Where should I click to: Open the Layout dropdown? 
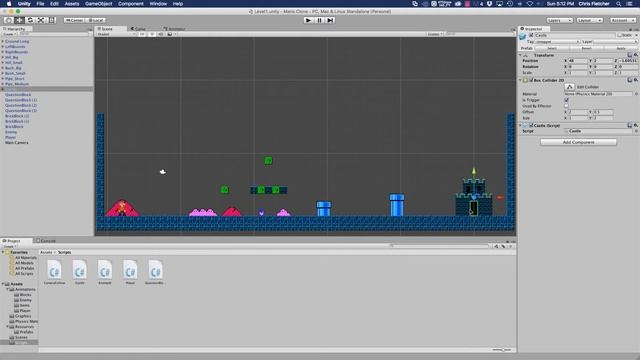[x=590, y=20]
